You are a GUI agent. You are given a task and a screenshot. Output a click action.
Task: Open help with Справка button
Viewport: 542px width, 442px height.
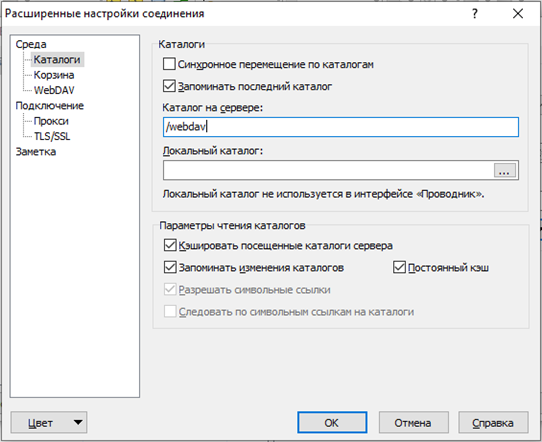(x=493, y=422)
